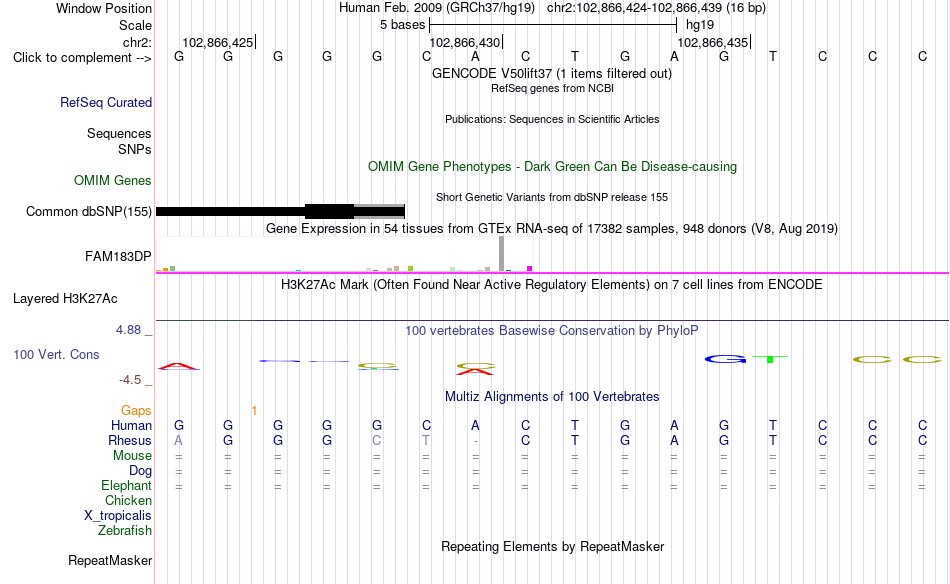Click the X_tropicalis species label
Image resolution: width=950 pixels, height=584 pixels.
point(118,516)
